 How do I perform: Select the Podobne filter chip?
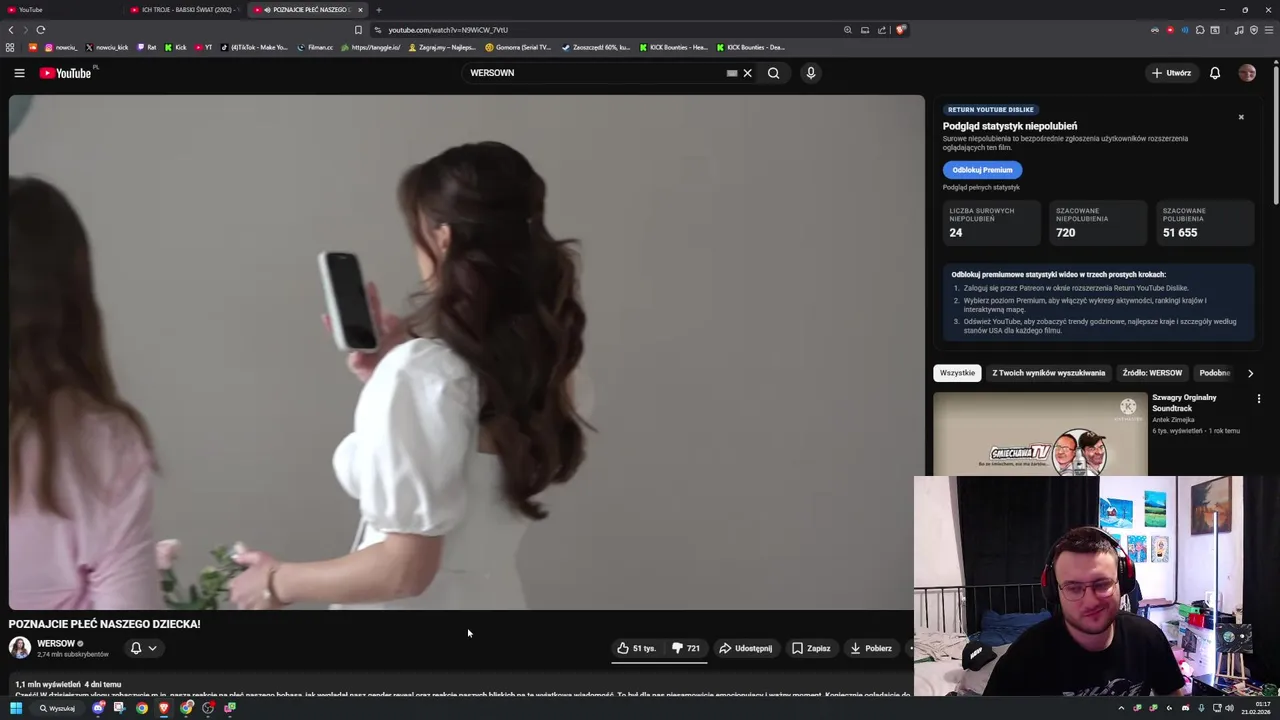click(1214, 373)
